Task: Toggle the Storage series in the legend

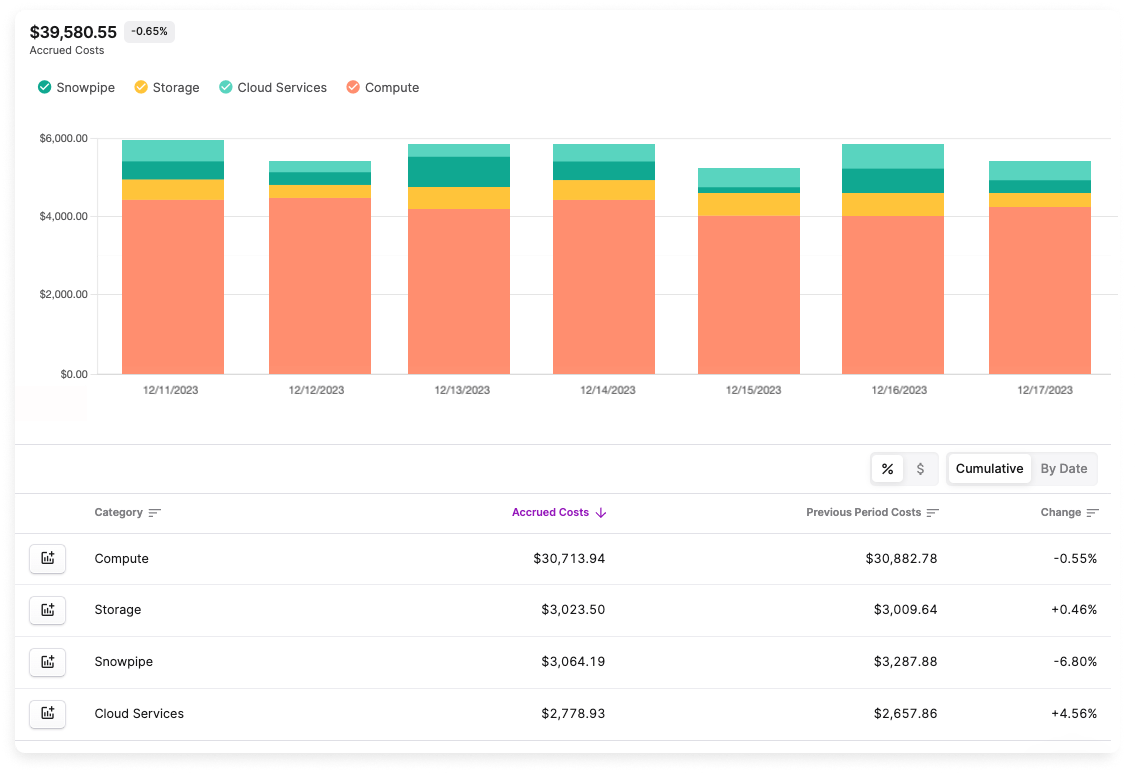Action: pyautogui.click(x=166, y=87)
